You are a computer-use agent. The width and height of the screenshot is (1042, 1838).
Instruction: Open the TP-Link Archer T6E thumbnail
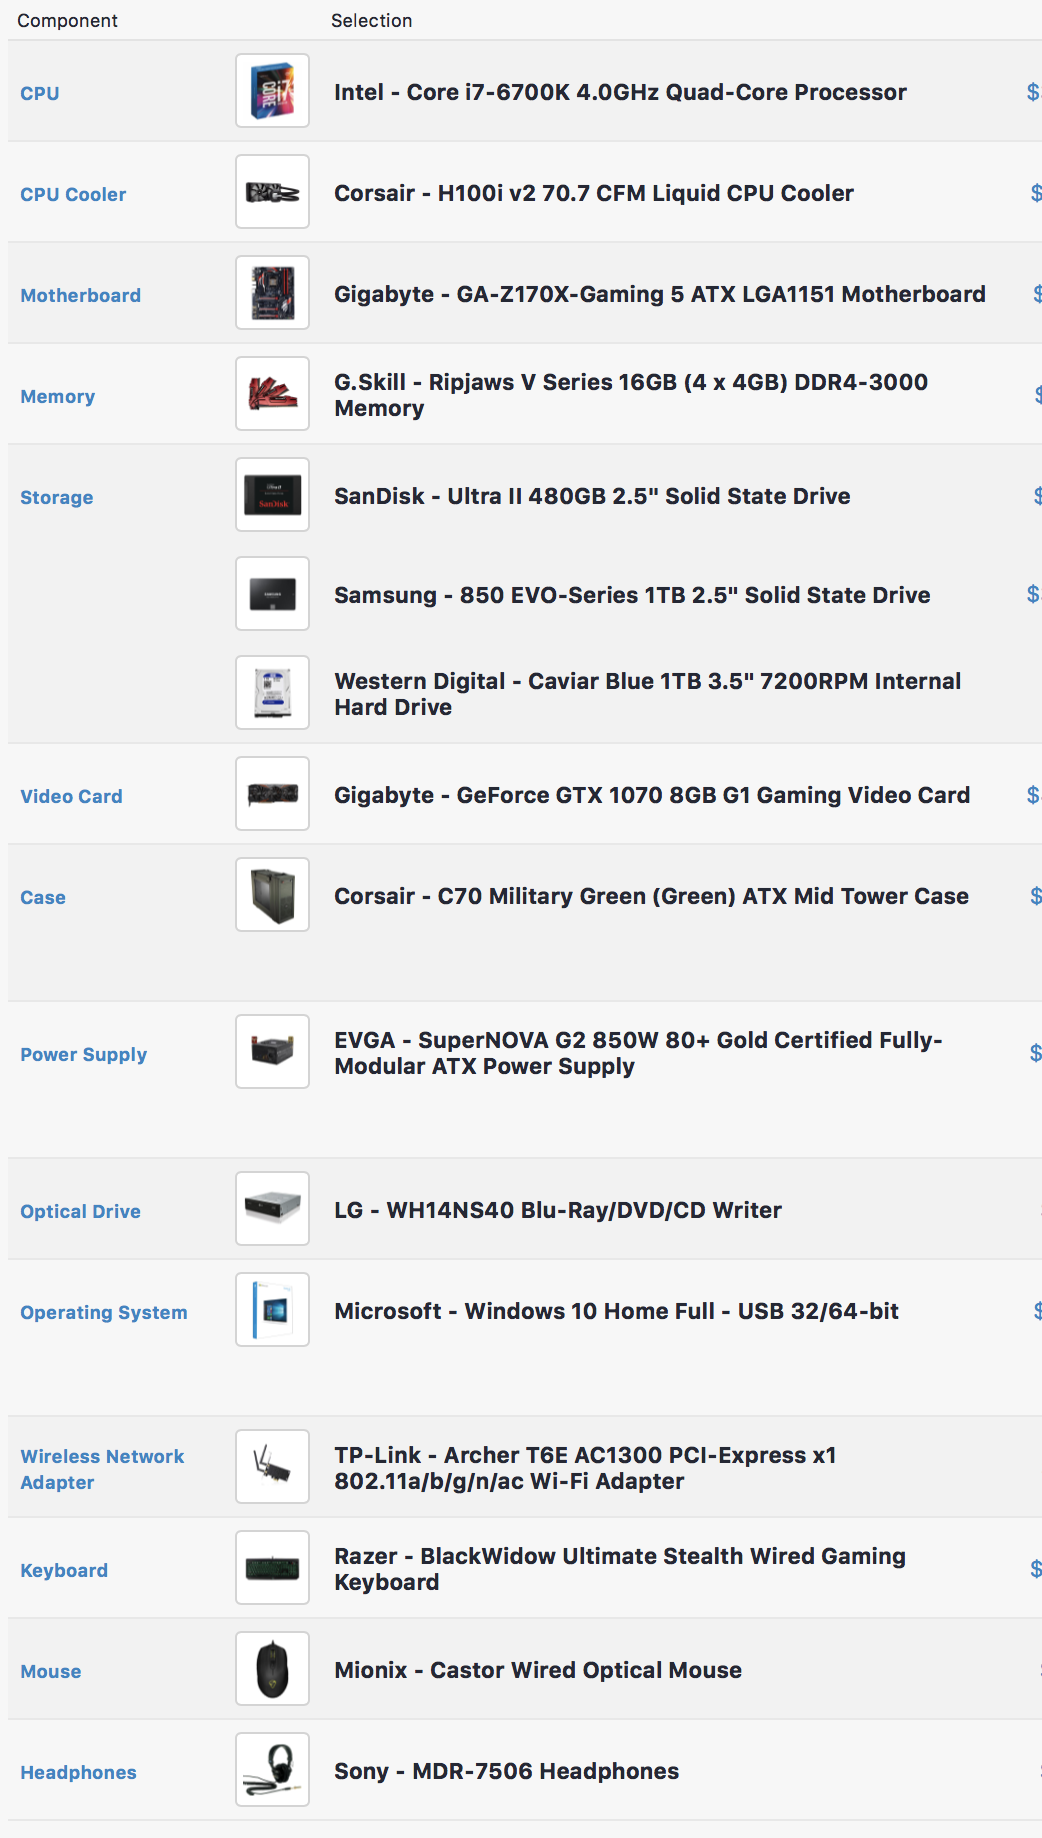pos(272,1467)
